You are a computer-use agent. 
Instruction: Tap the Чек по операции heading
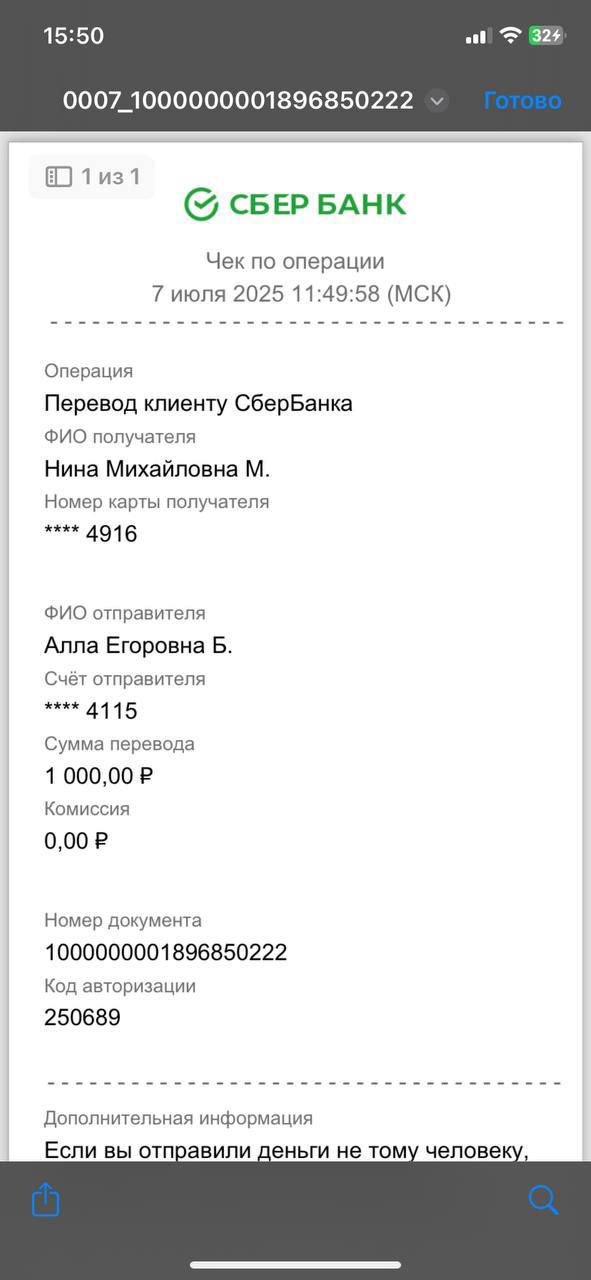click(x=295, y=261)
